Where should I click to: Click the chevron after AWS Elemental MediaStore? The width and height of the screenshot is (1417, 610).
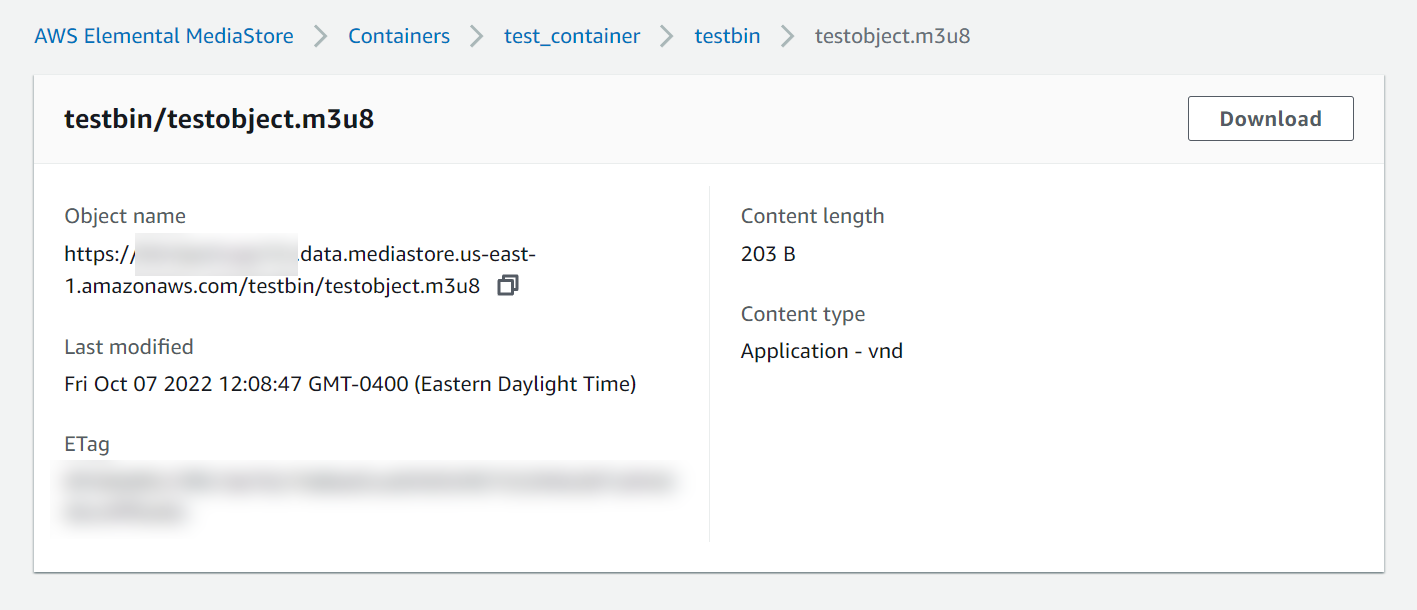coord(321,36)
